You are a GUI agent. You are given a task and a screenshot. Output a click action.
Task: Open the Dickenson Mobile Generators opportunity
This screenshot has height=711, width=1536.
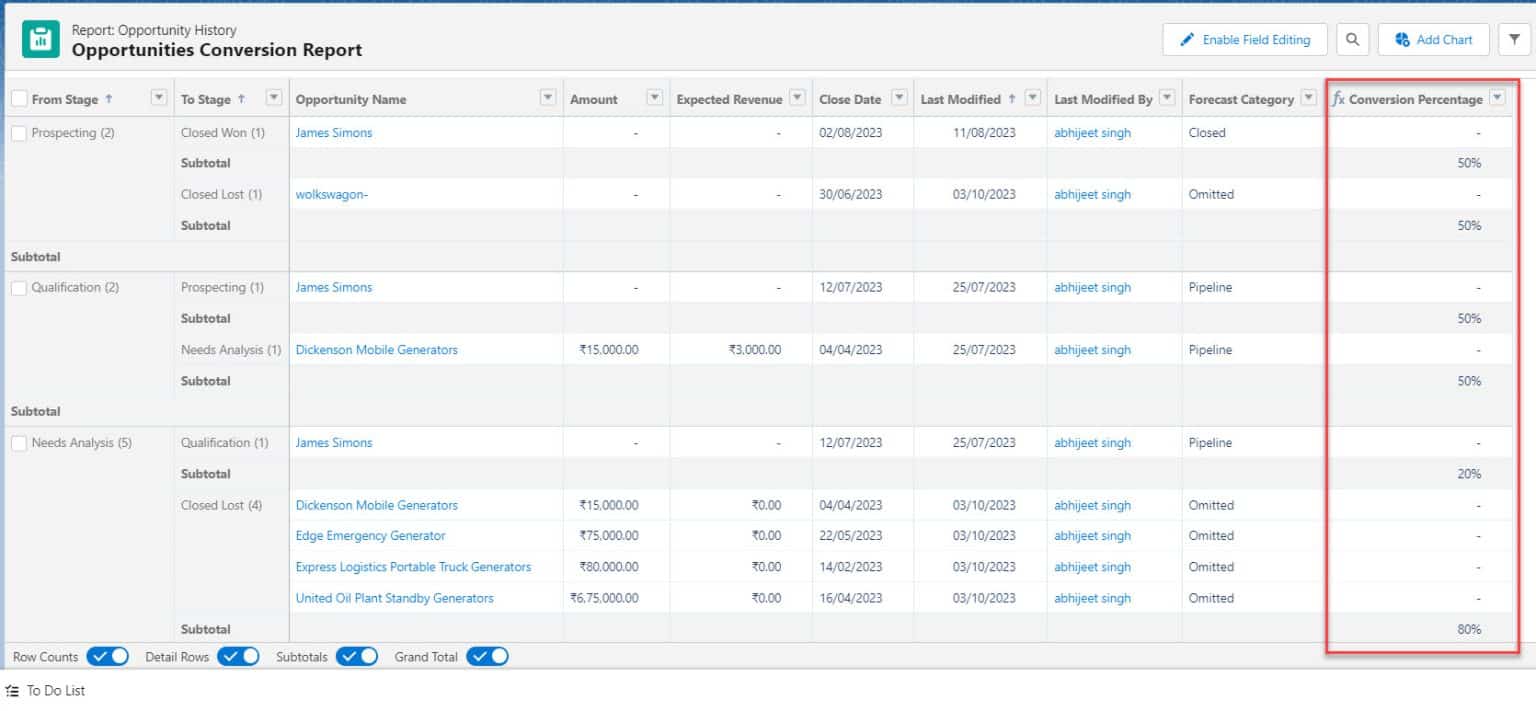click(377, 349)
